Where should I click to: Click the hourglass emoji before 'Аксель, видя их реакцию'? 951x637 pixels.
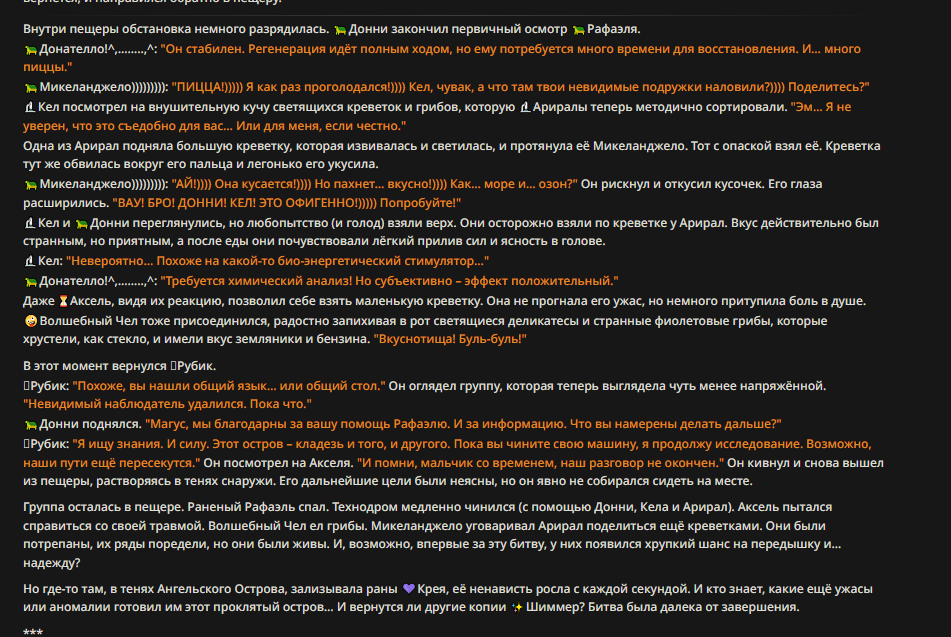click(x=63, y=301)
